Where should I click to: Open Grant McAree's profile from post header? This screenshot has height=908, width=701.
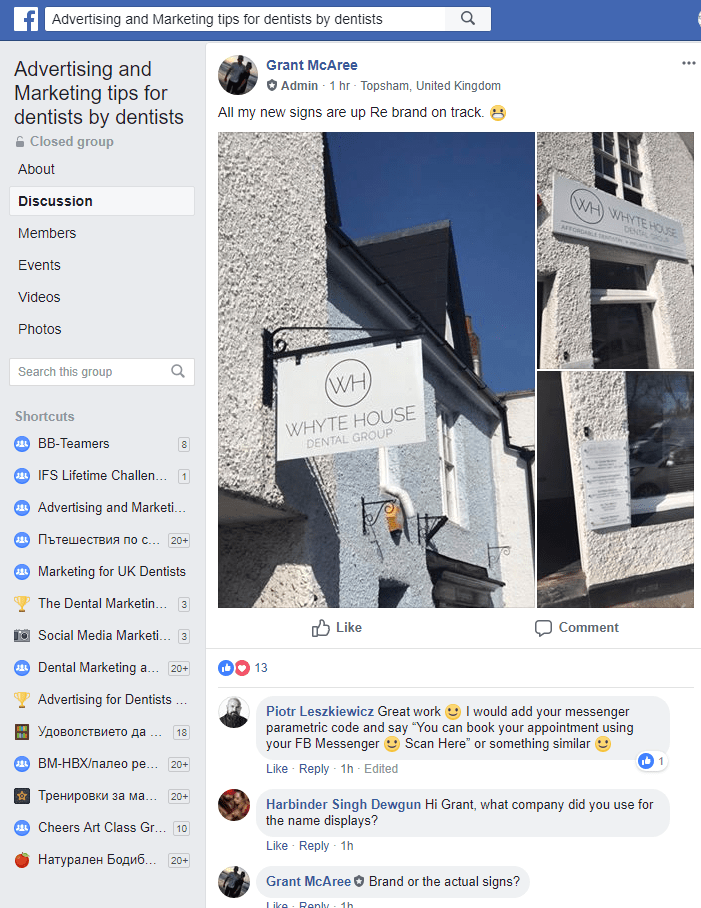pos(311,65)
